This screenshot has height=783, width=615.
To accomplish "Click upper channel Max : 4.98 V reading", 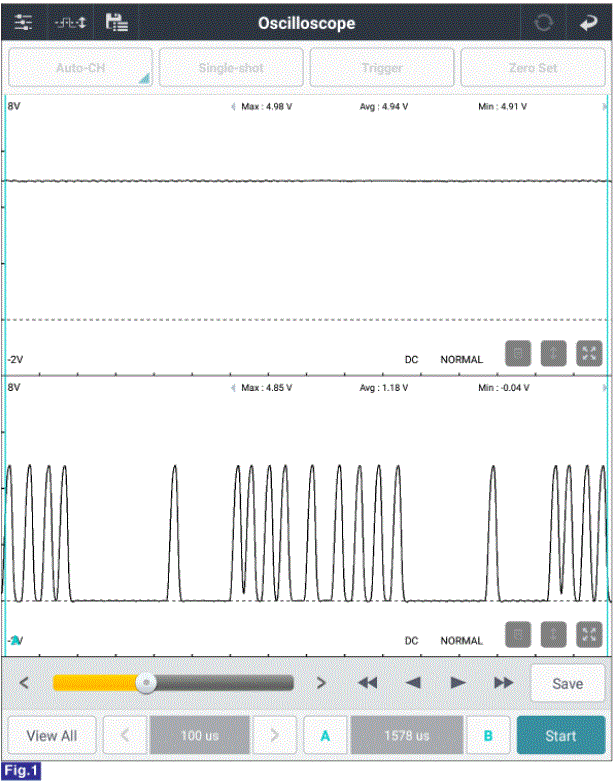I will (x=267, y=106).
